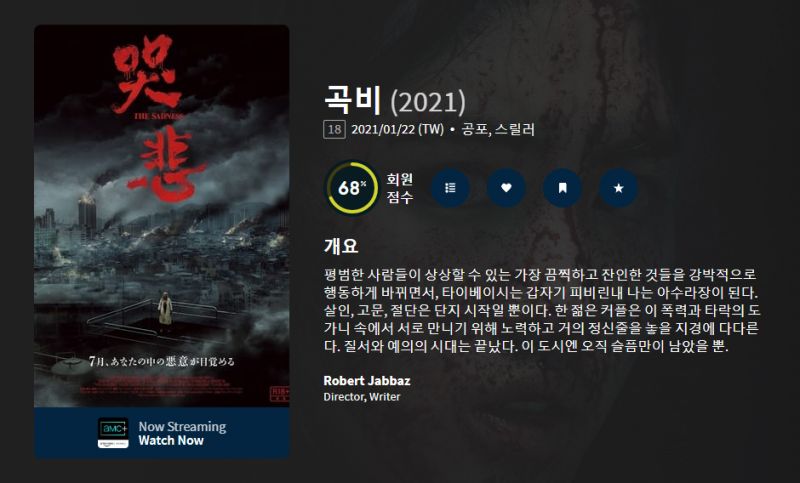Click the 2021/01/22 (TW) release date
This screenshot has width=800, height=483.
tap(397, 130)
